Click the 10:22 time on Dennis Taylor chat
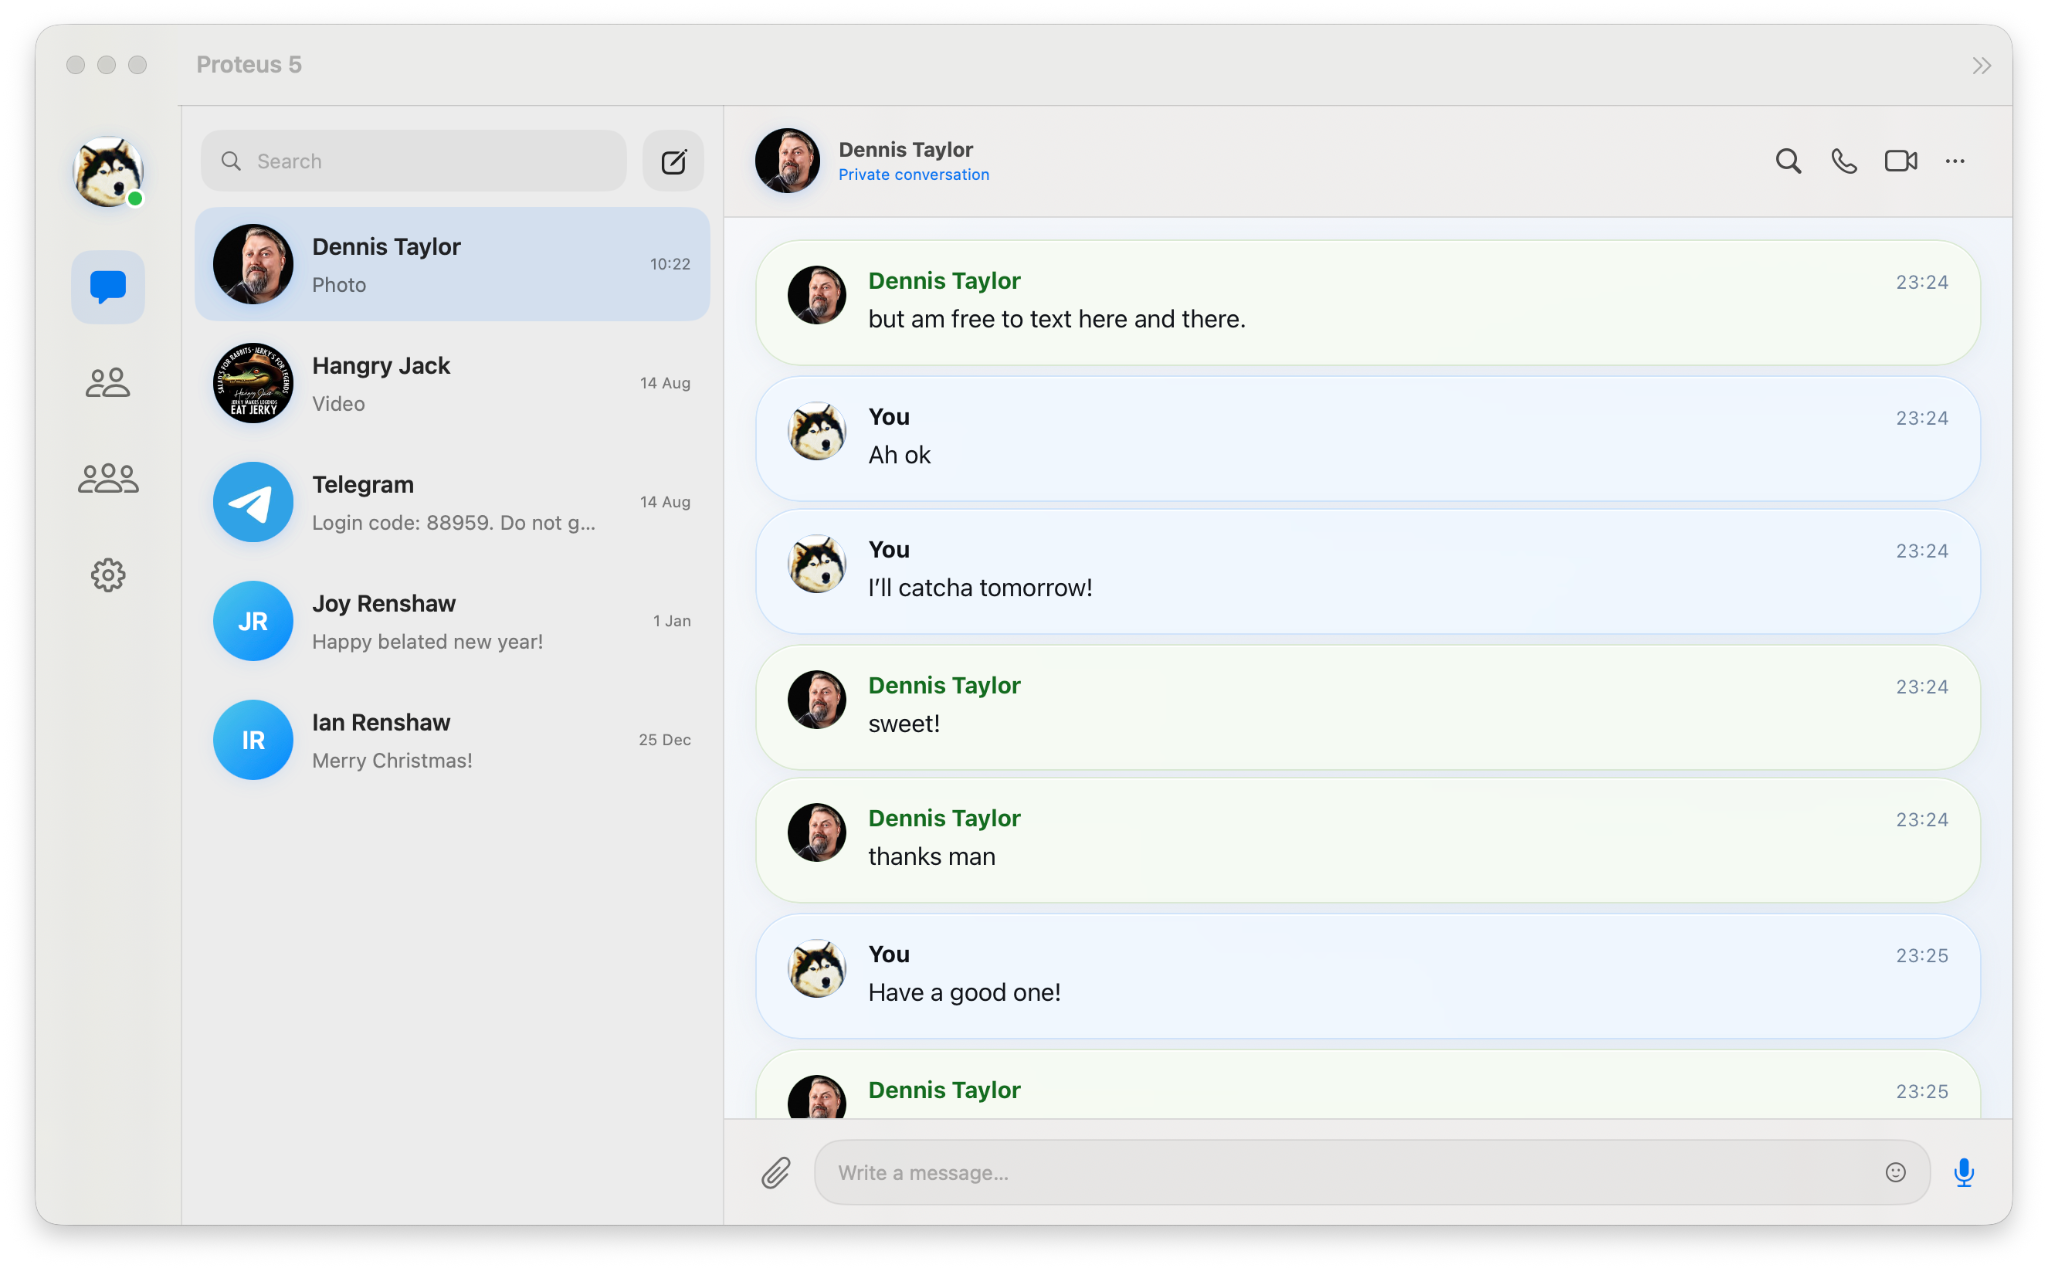Viewport: 2048px width, 1271px height. coord(670,264)
